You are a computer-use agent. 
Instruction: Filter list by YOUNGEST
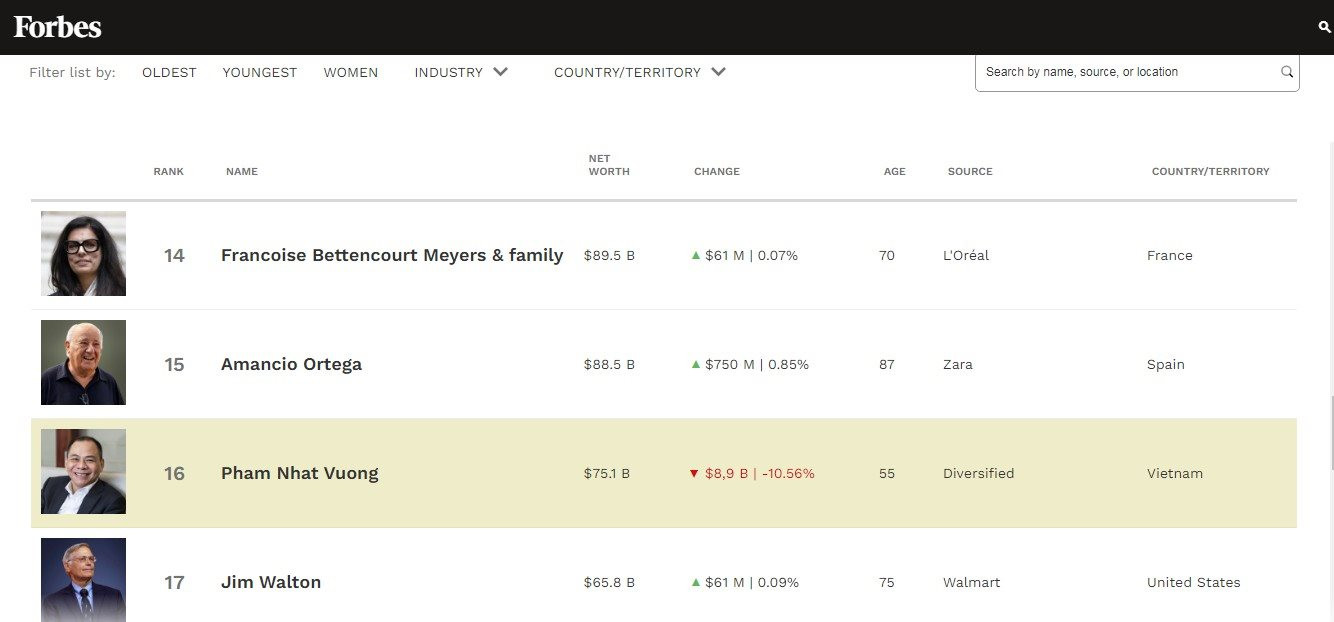[x=260, y=73]
